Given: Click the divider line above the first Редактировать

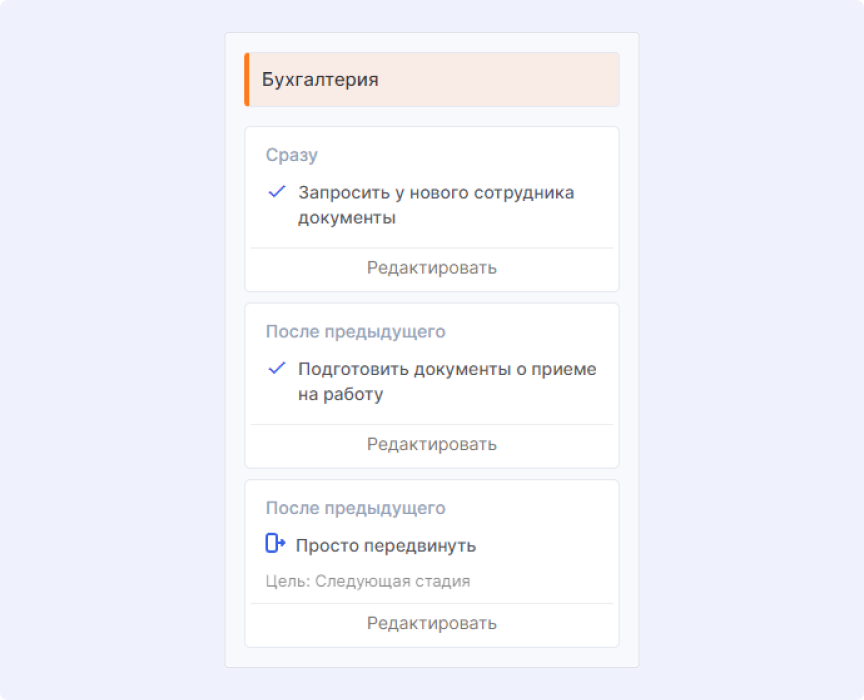Looking at the screenshot, I should [x=431, y=248].
